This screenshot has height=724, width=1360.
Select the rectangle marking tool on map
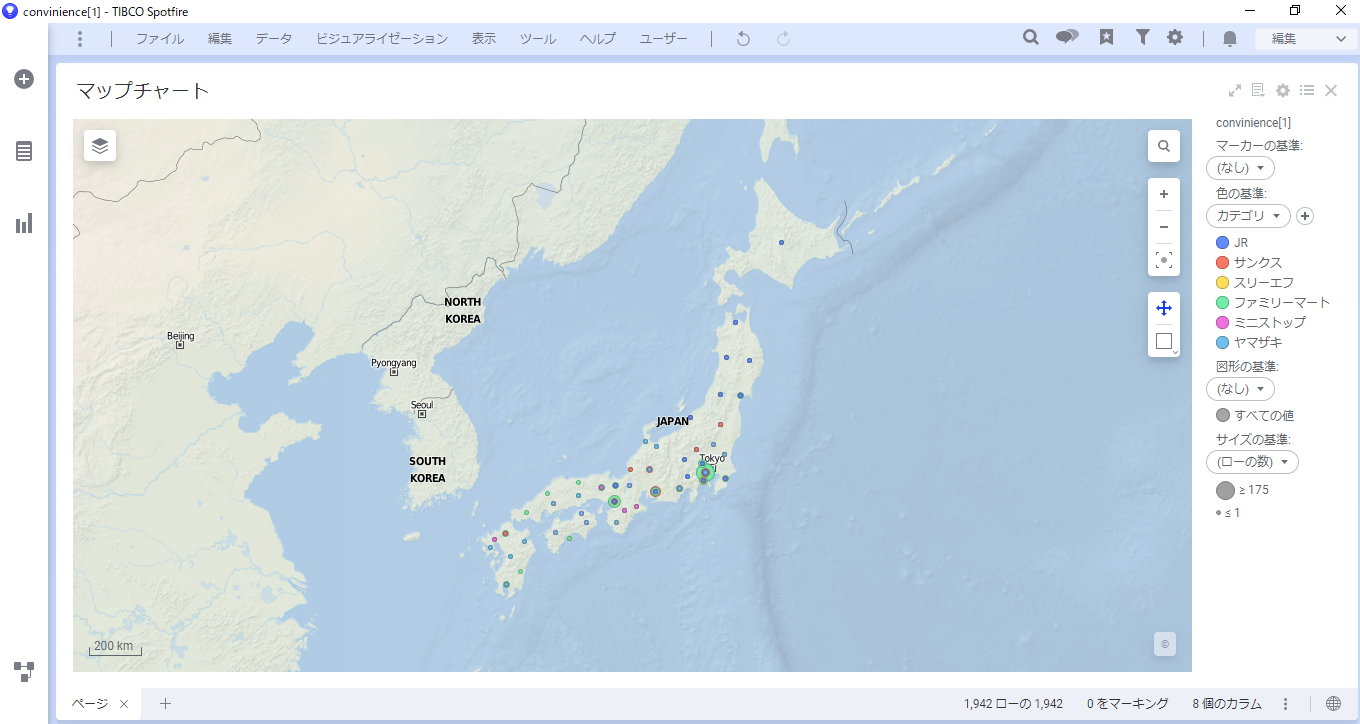point(1164,341)
